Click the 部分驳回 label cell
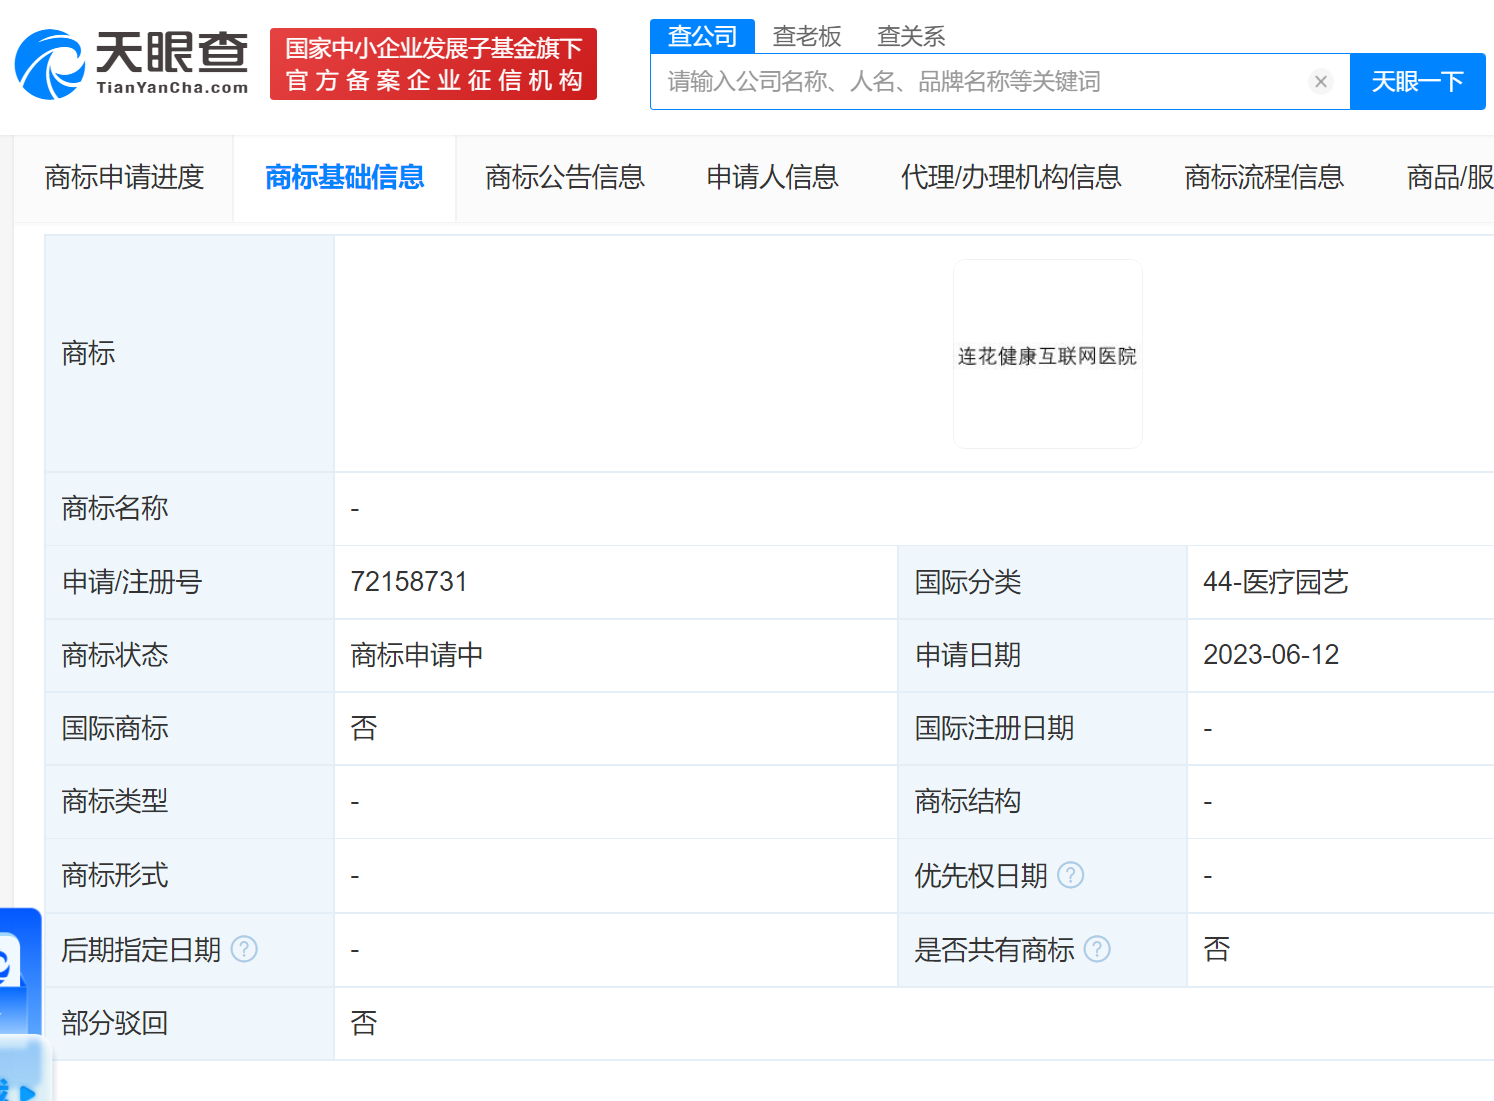 189,1023
